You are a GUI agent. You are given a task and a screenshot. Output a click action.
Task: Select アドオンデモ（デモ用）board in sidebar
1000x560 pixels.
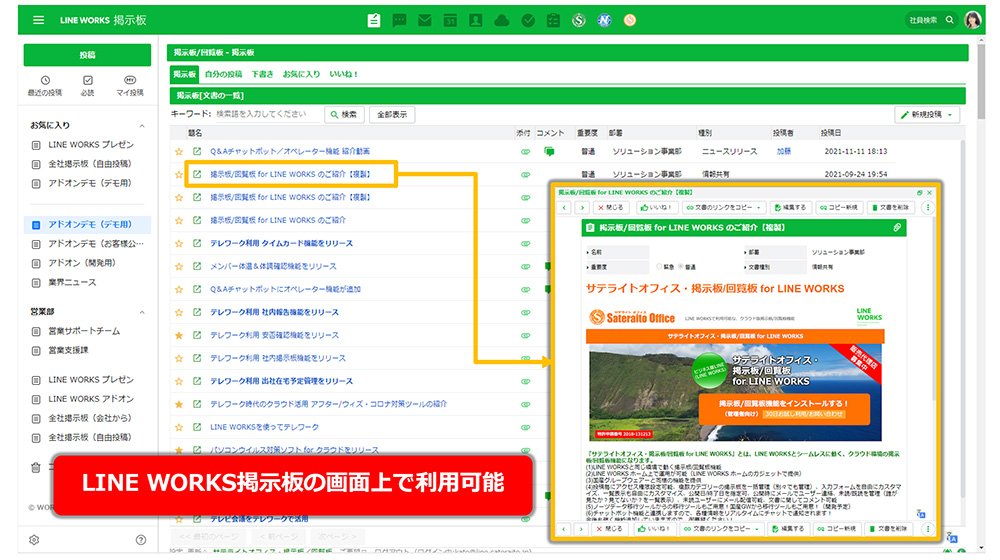click(87, 225)
